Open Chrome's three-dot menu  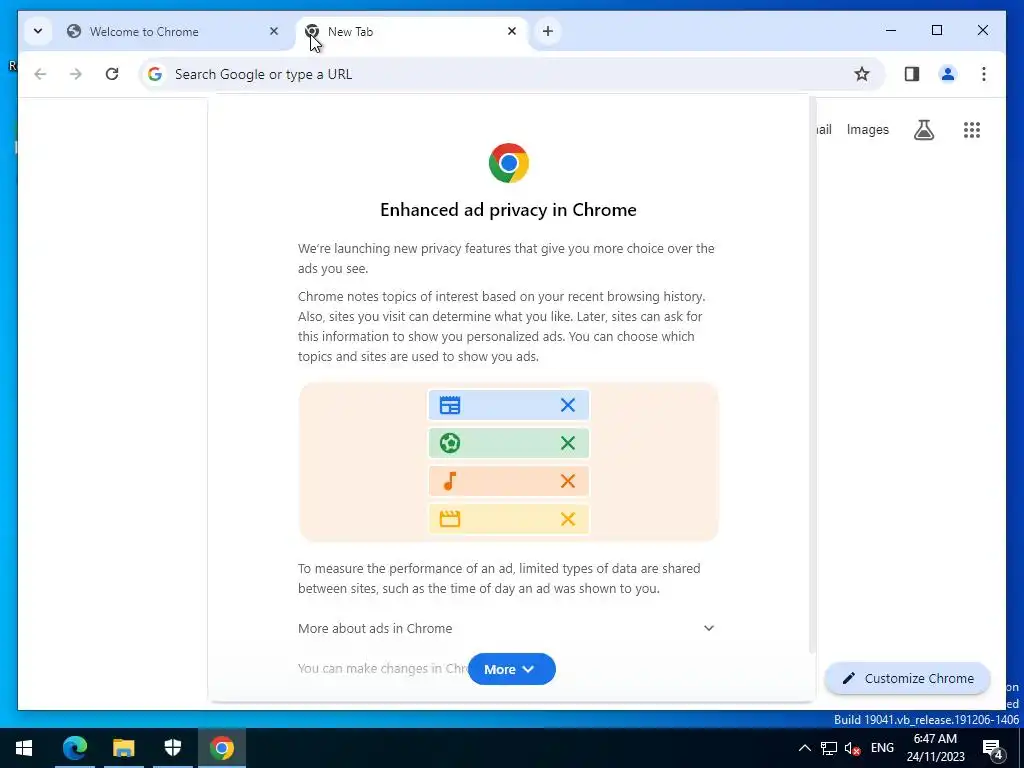984,74
